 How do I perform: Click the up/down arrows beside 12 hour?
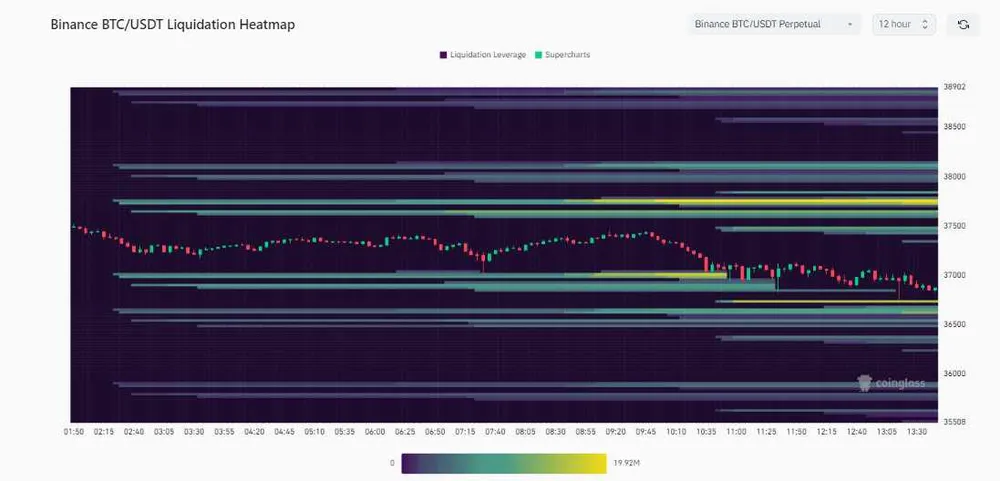[925, 24]
